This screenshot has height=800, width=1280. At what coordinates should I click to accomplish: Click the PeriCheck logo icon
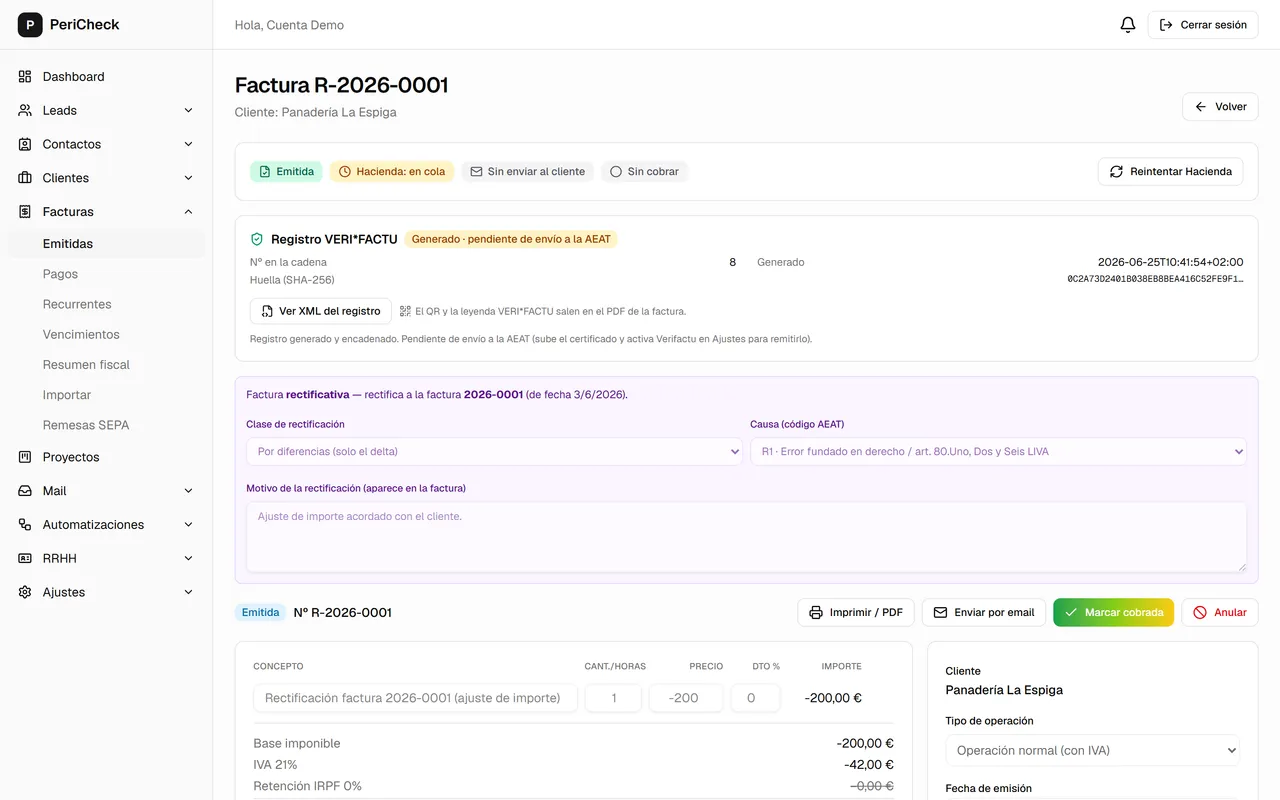[x=30, y=25]
